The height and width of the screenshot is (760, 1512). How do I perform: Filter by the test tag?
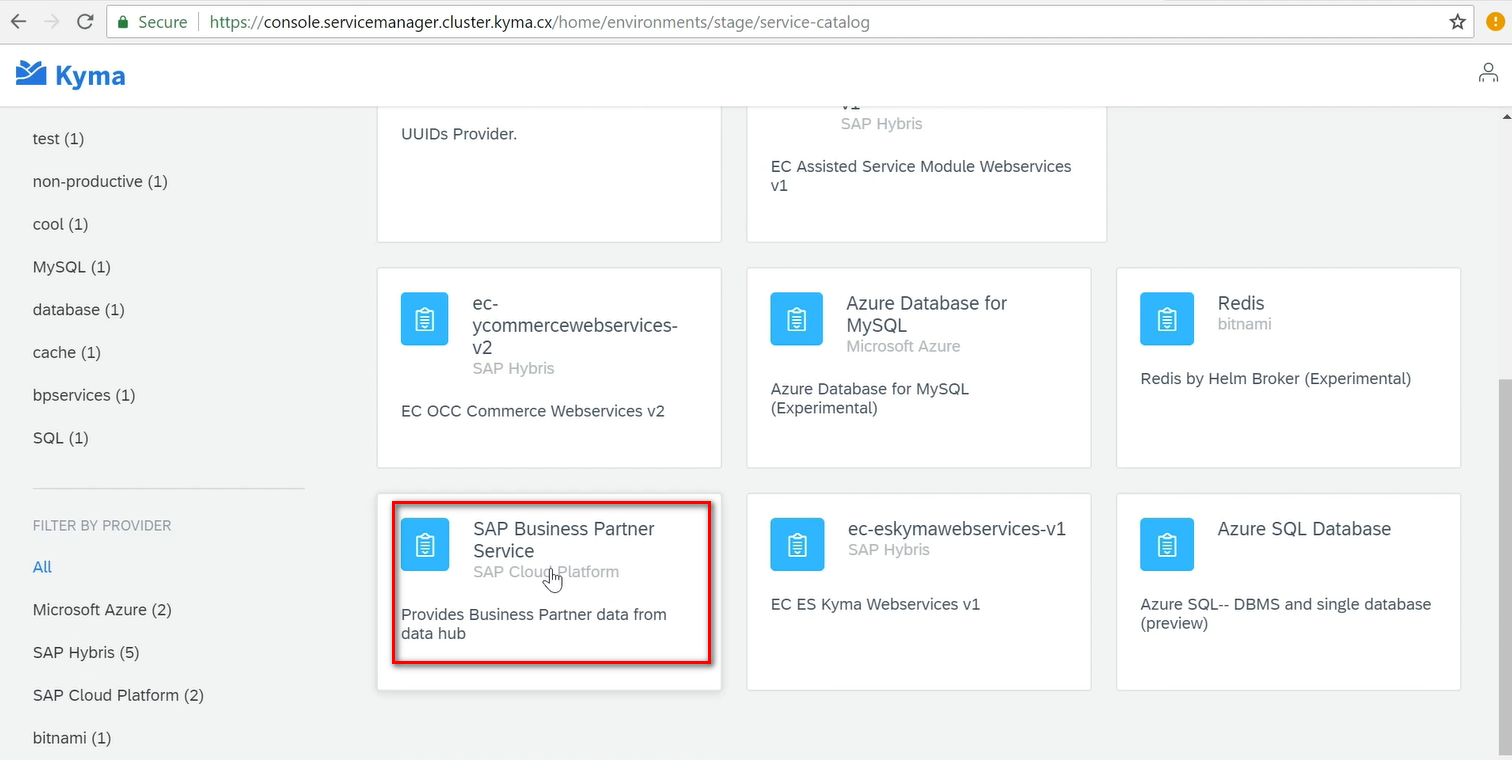[x=58, y=139]
